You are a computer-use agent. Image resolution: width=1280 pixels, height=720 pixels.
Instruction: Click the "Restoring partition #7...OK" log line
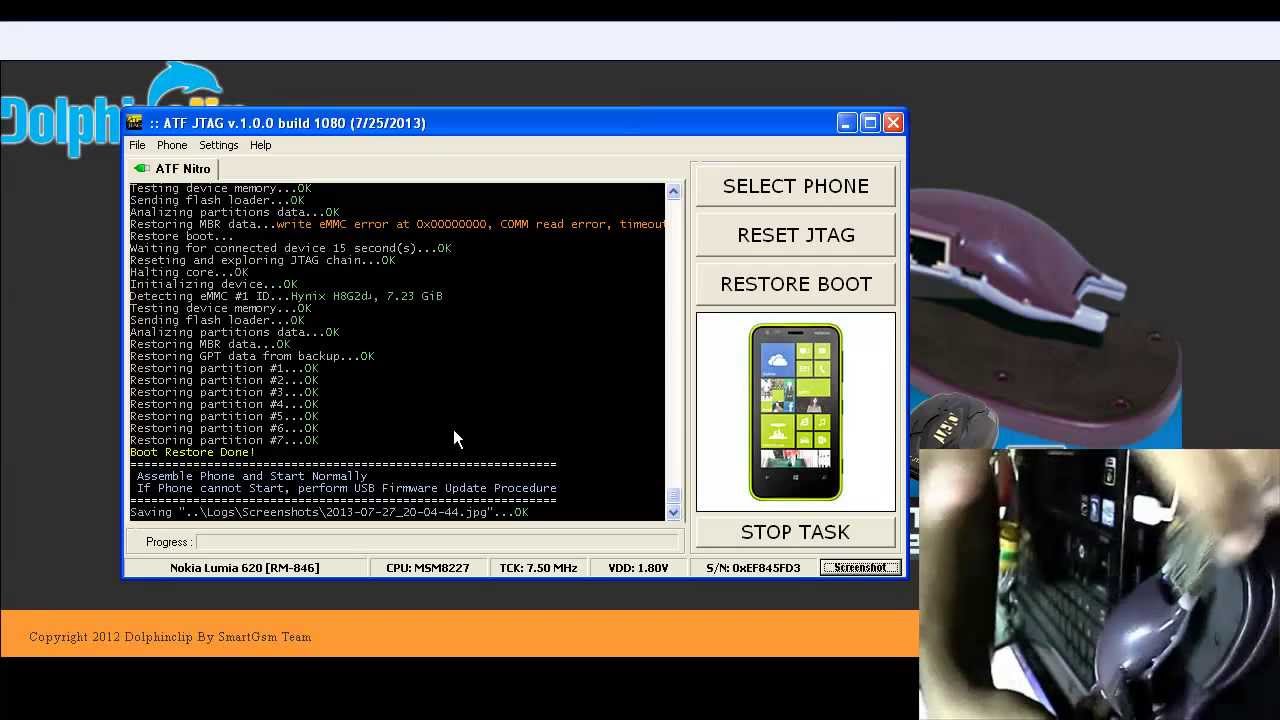tap(224, 440)
